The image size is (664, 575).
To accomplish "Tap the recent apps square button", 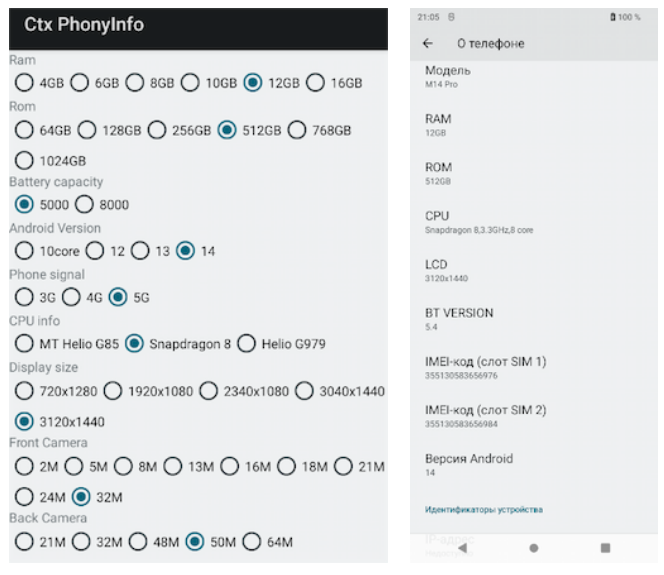I will (605, 548).
